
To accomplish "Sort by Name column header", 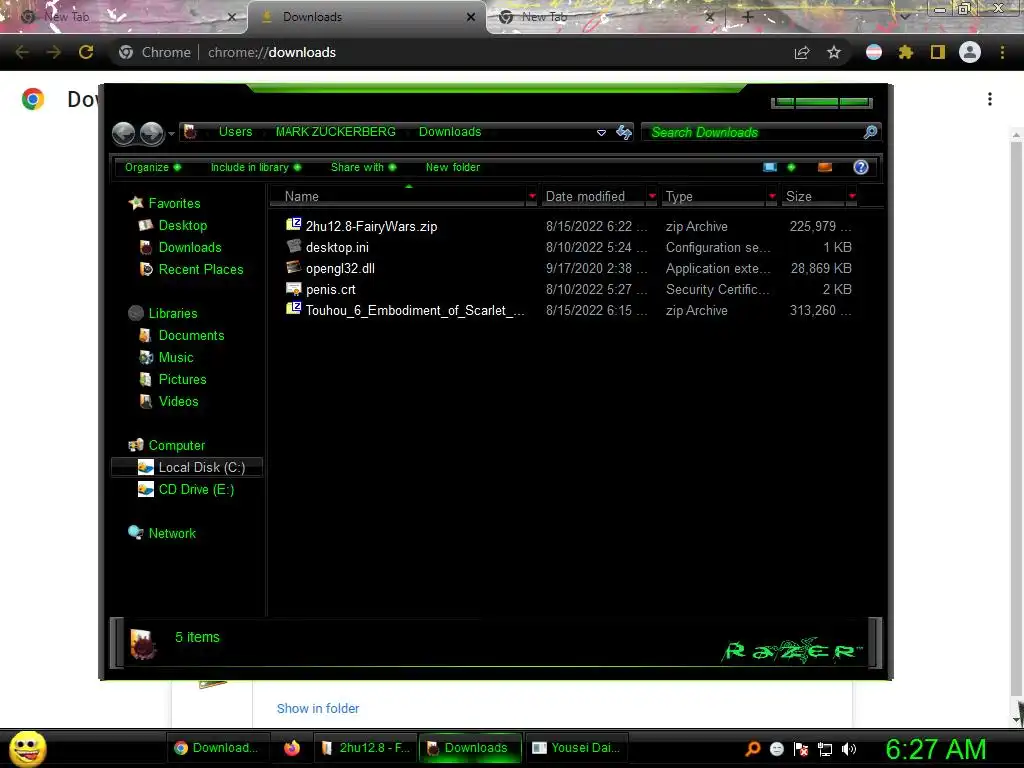I will pos(398,197).
